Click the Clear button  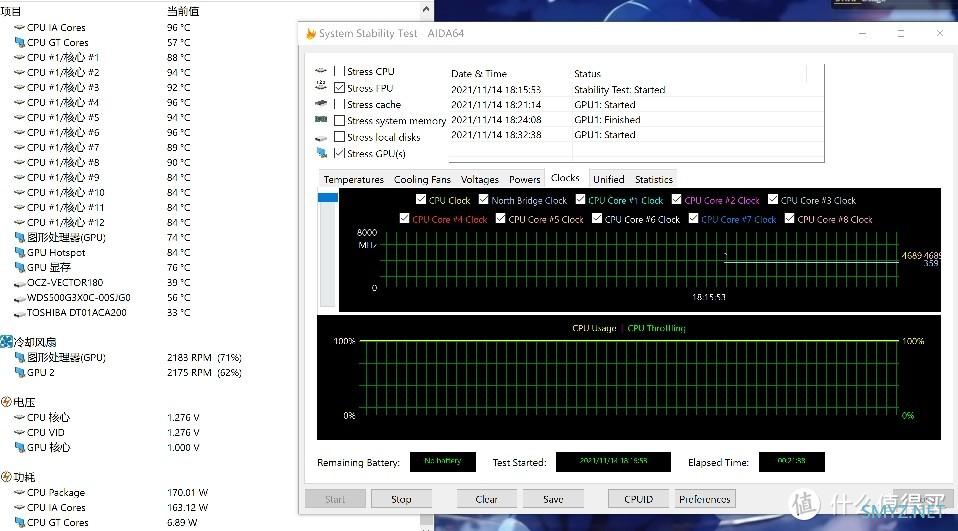pyautogui.click(x=486, y=499)
